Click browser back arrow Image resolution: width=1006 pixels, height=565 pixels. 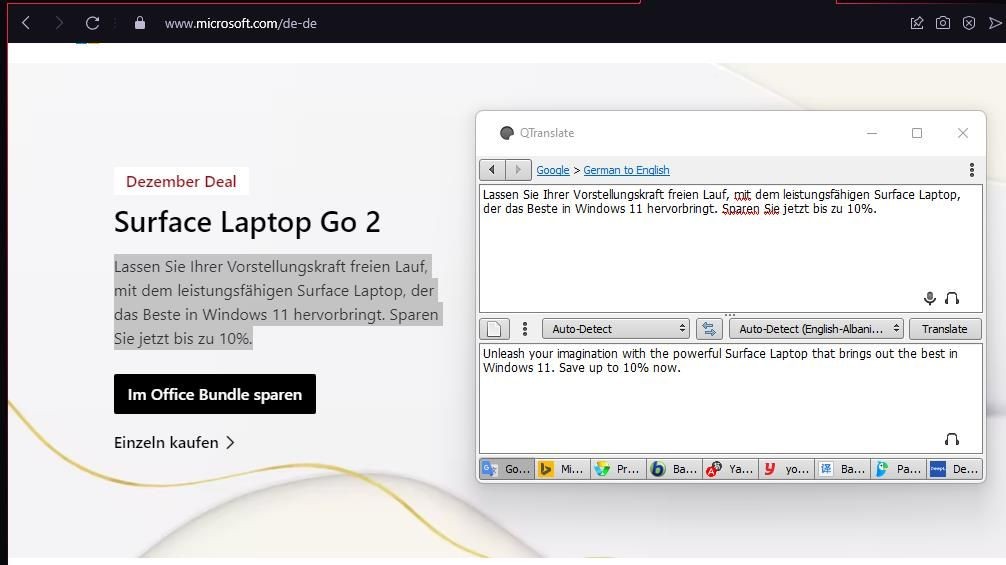26,23
